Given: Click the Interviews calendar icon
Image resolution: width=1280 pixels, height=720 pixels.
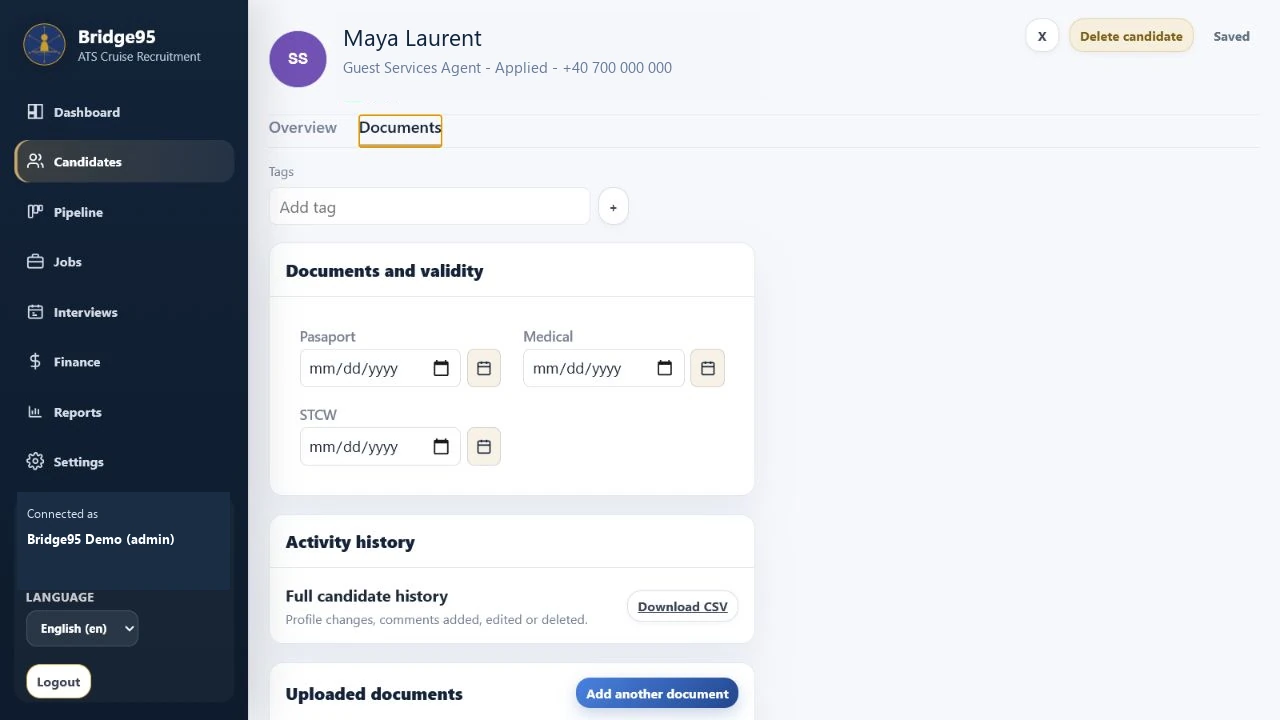Looking at the screenshot, I should point(35,312).
